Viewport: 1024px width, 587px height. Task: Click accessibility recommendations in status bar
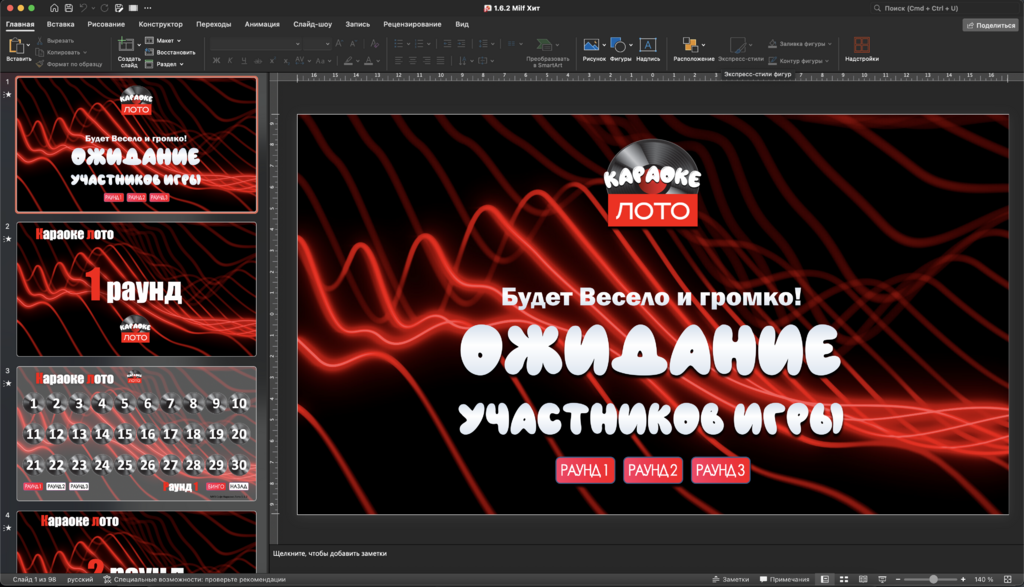[195, 579]
